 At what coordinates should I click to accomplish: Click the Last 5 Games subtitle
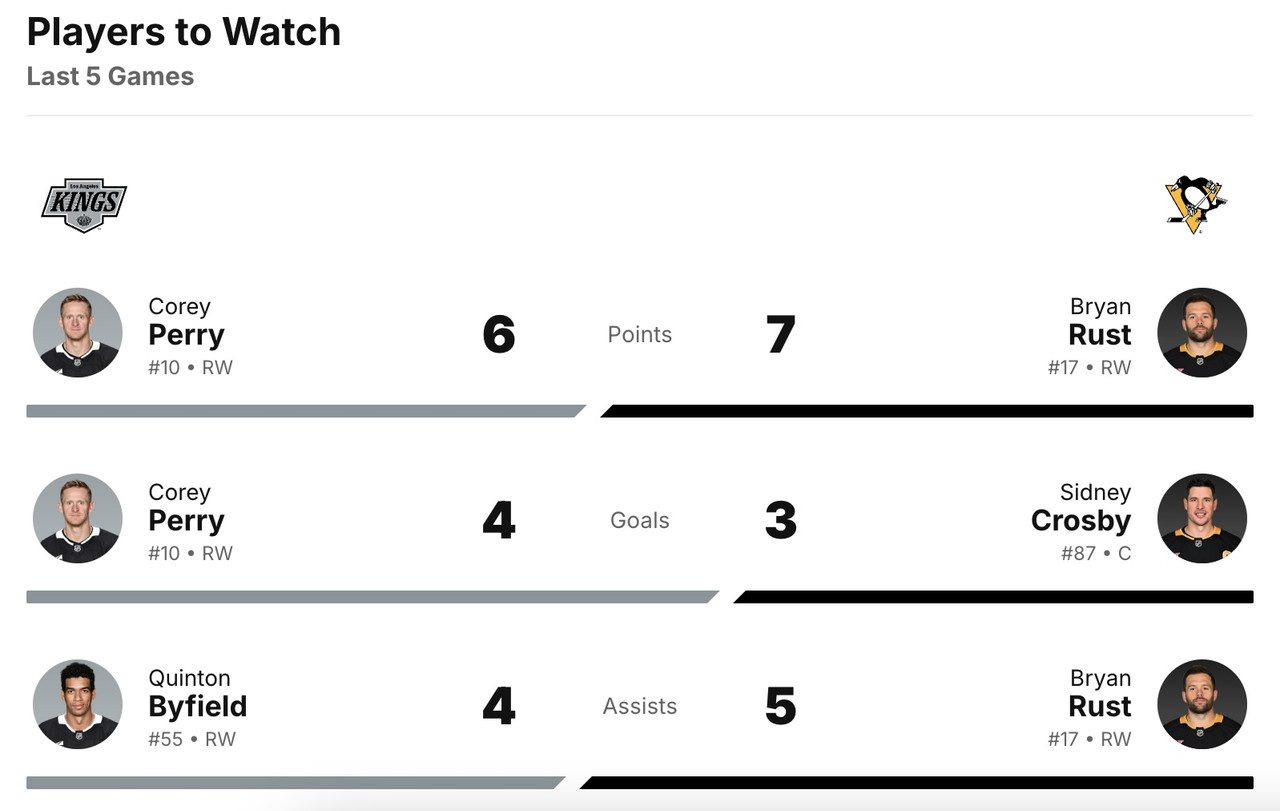pos(110,76)
